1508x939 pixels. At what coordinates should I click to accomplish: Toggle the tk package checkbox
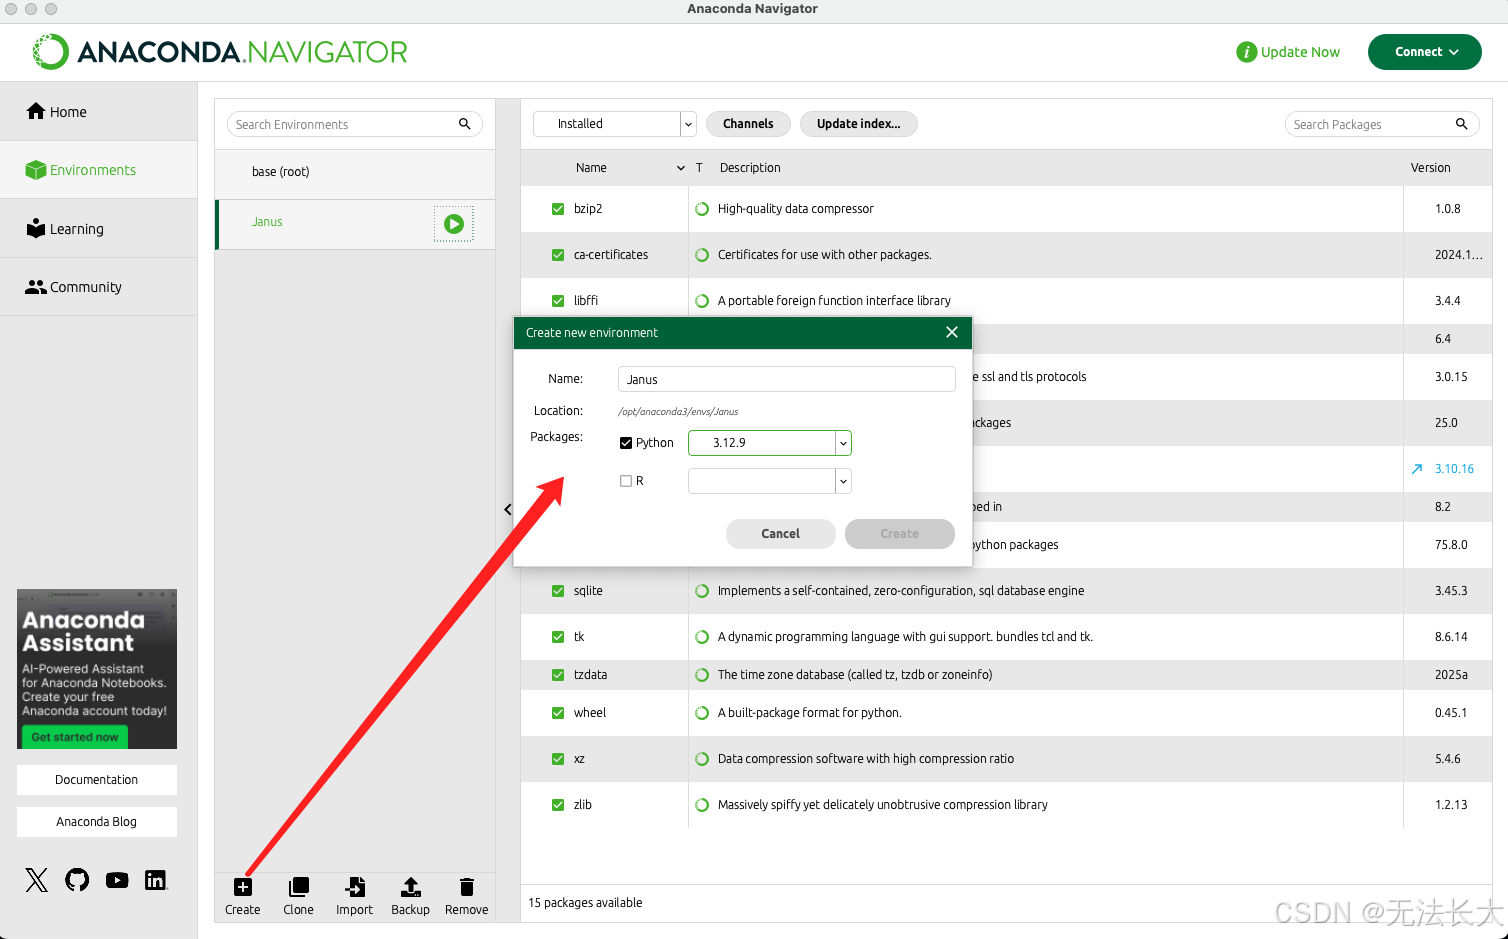(x=558, y=637)
